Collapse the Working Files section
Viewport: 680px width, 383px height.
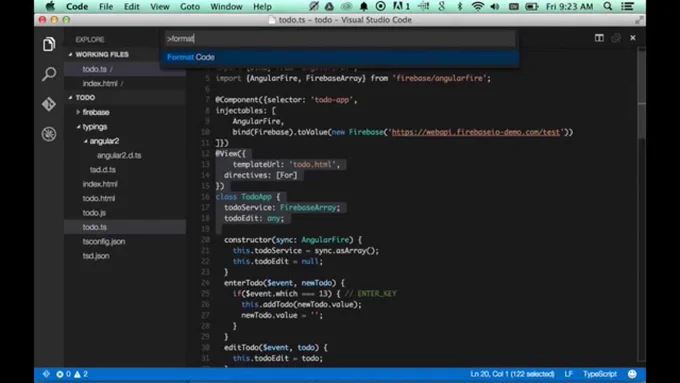71,55
